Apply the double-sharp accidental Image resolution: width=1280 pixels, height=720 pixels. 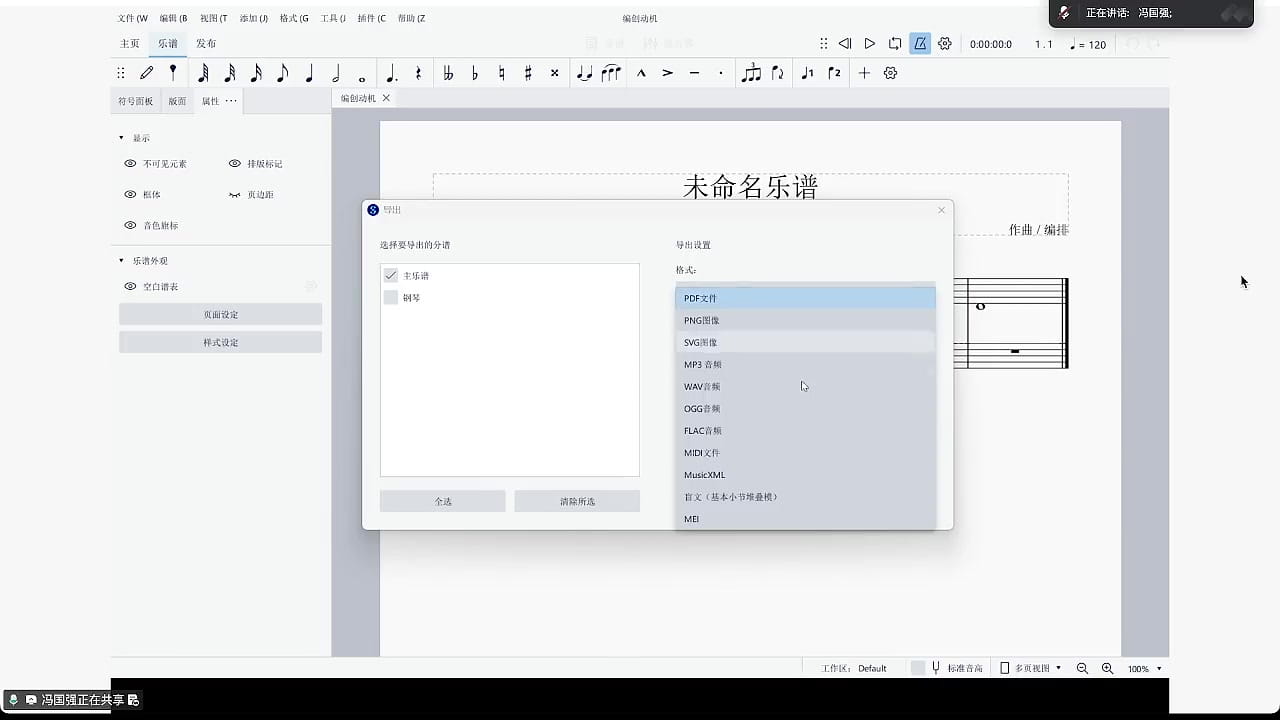(554, 73)
